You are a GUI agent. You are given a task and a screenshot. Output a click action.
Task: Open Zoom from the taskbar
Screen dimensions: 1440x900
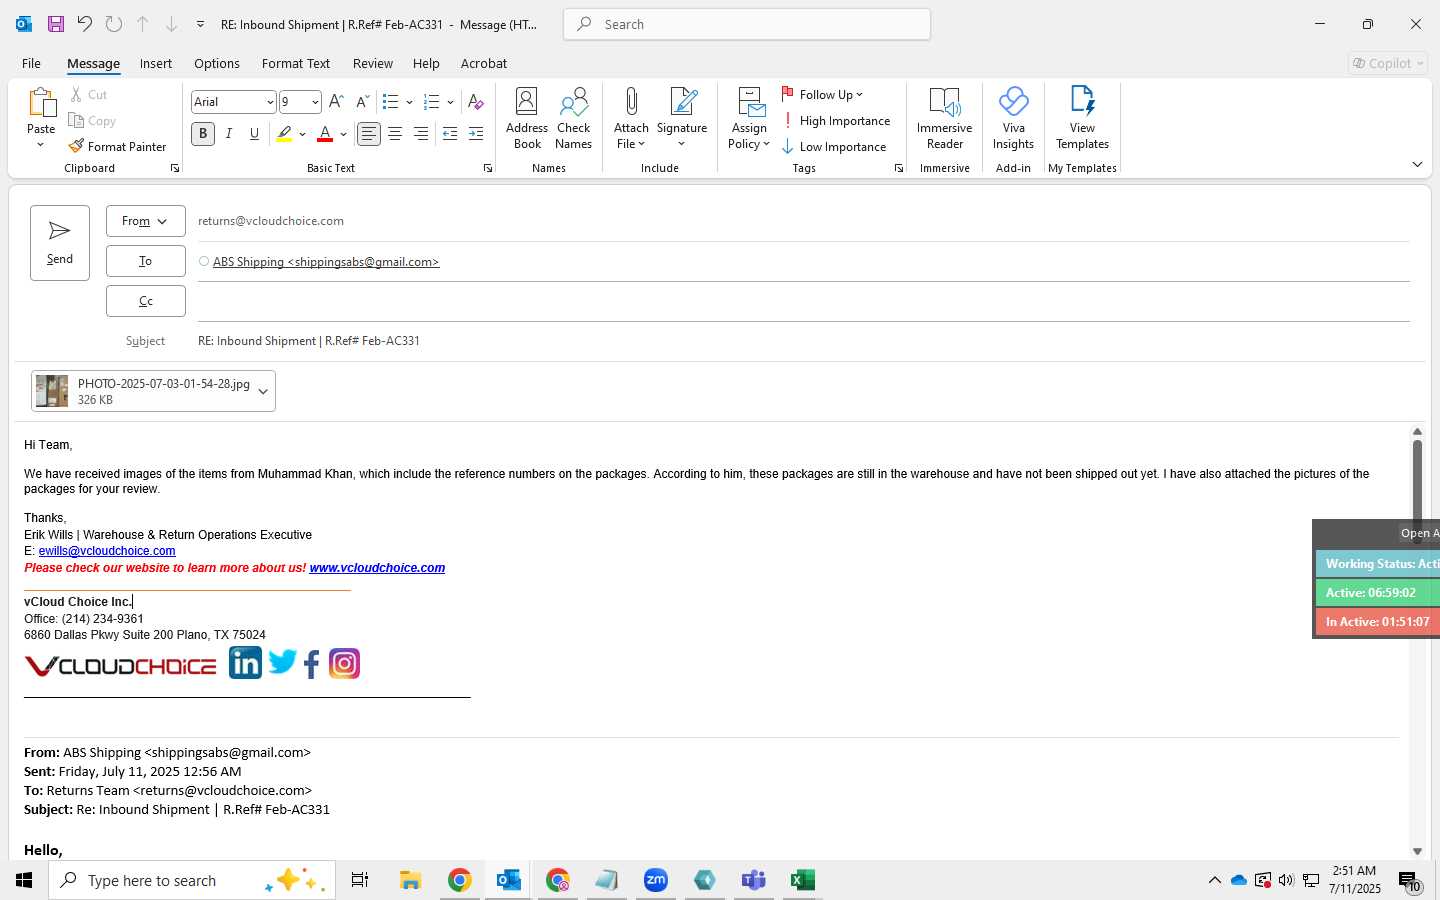656,880
